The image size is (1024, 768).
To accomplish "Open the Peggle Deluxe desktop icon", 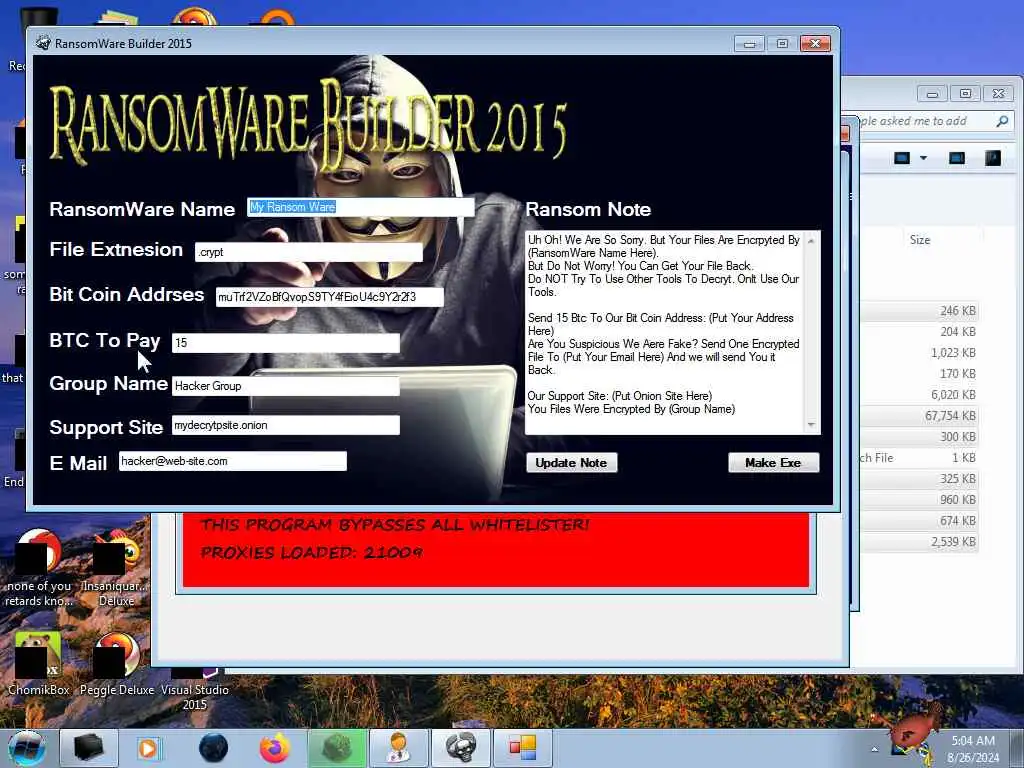I will [x=117, y=664].
